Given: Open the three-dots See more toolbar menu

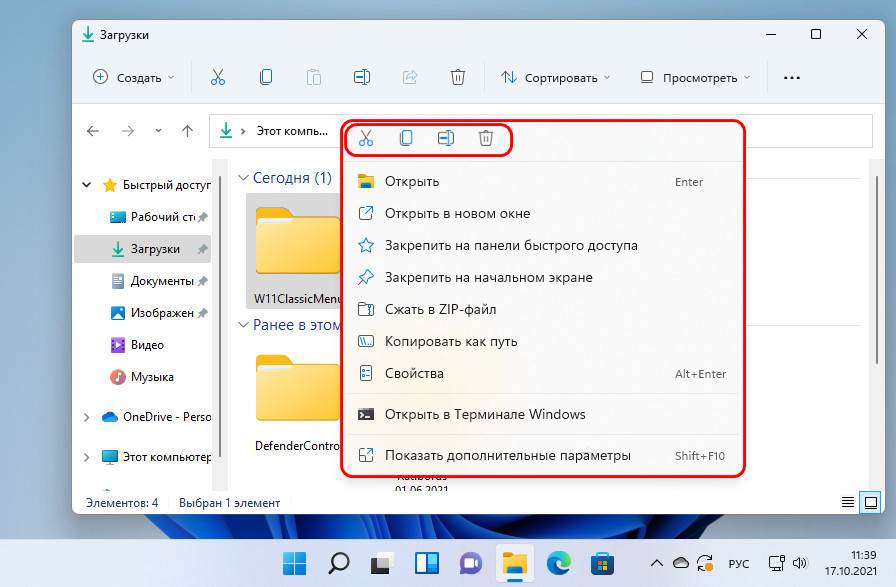Looking at the screenshot, I should (792, 77).
